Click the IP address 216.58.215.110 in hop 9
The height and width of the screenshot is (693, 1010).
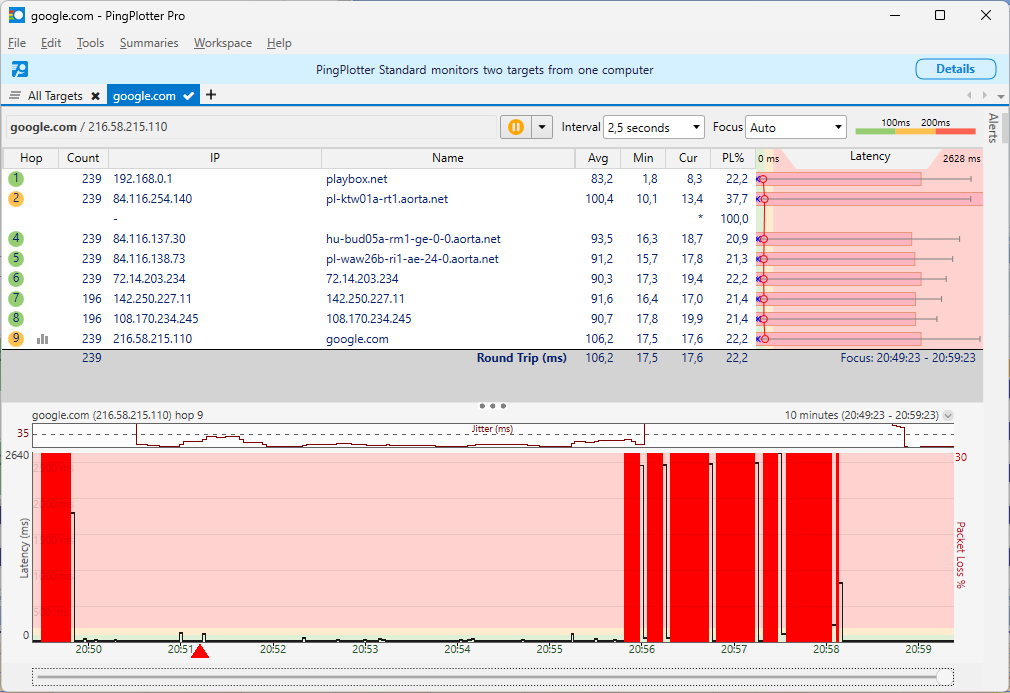(x=153, y=339)
